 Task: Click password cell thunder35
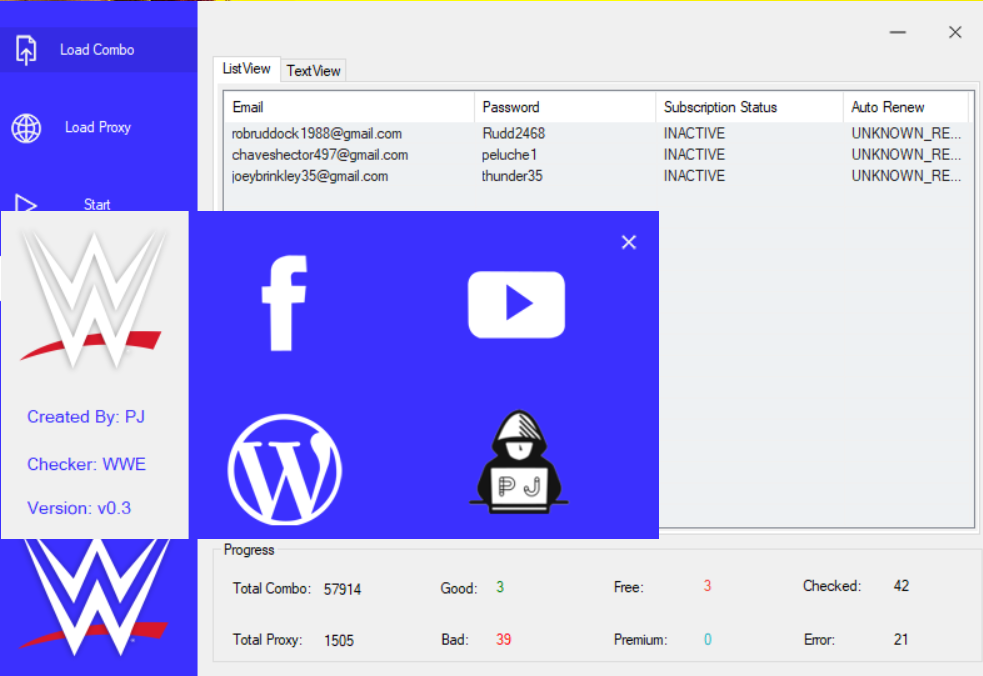[x=512, y=176]
